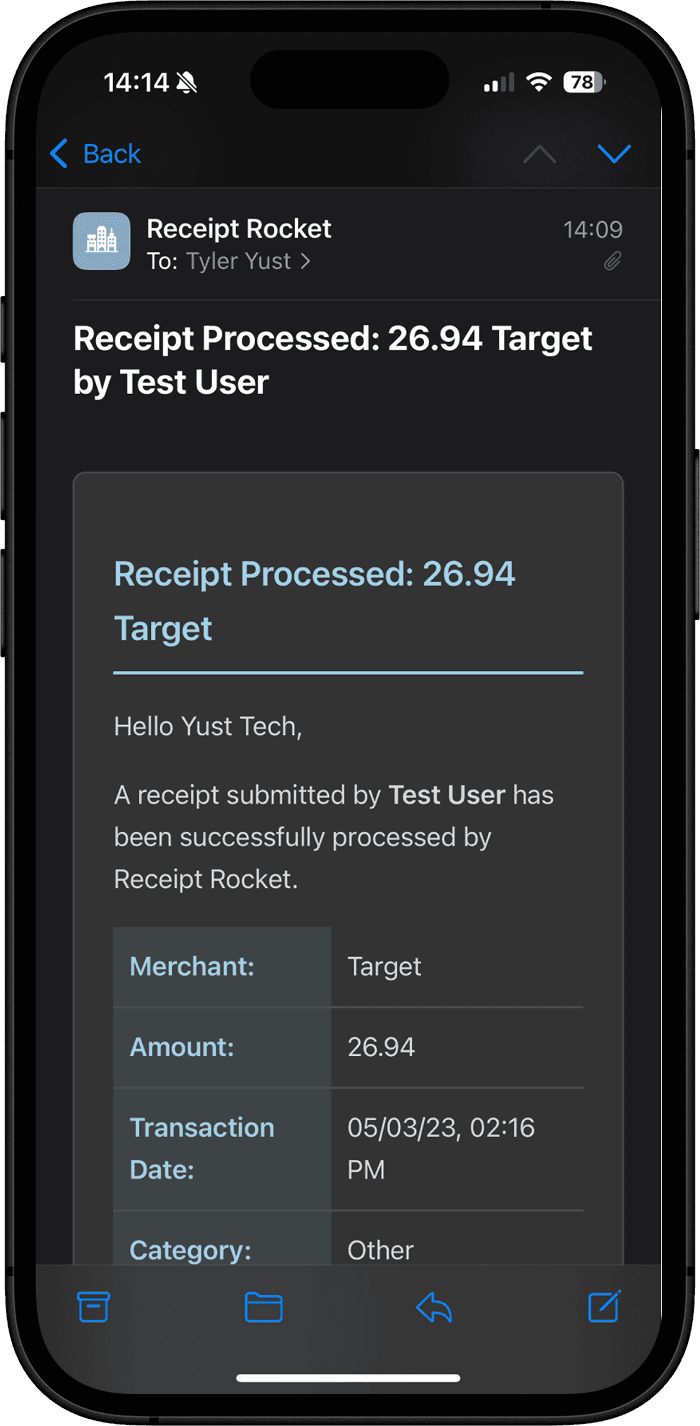This screenshot has width=700, height=1426.
Task: Open the folder icon to move the message
Action: (x=263, y=1307)
